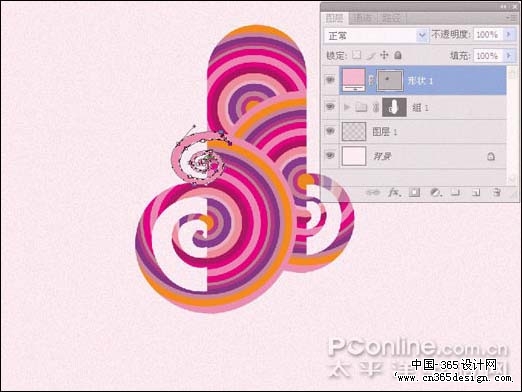Viewport: 522px width, 392px height.
Task: Collapse the panel with double-arrow icon
Action: pyautogui.click(x=504, y=6)
